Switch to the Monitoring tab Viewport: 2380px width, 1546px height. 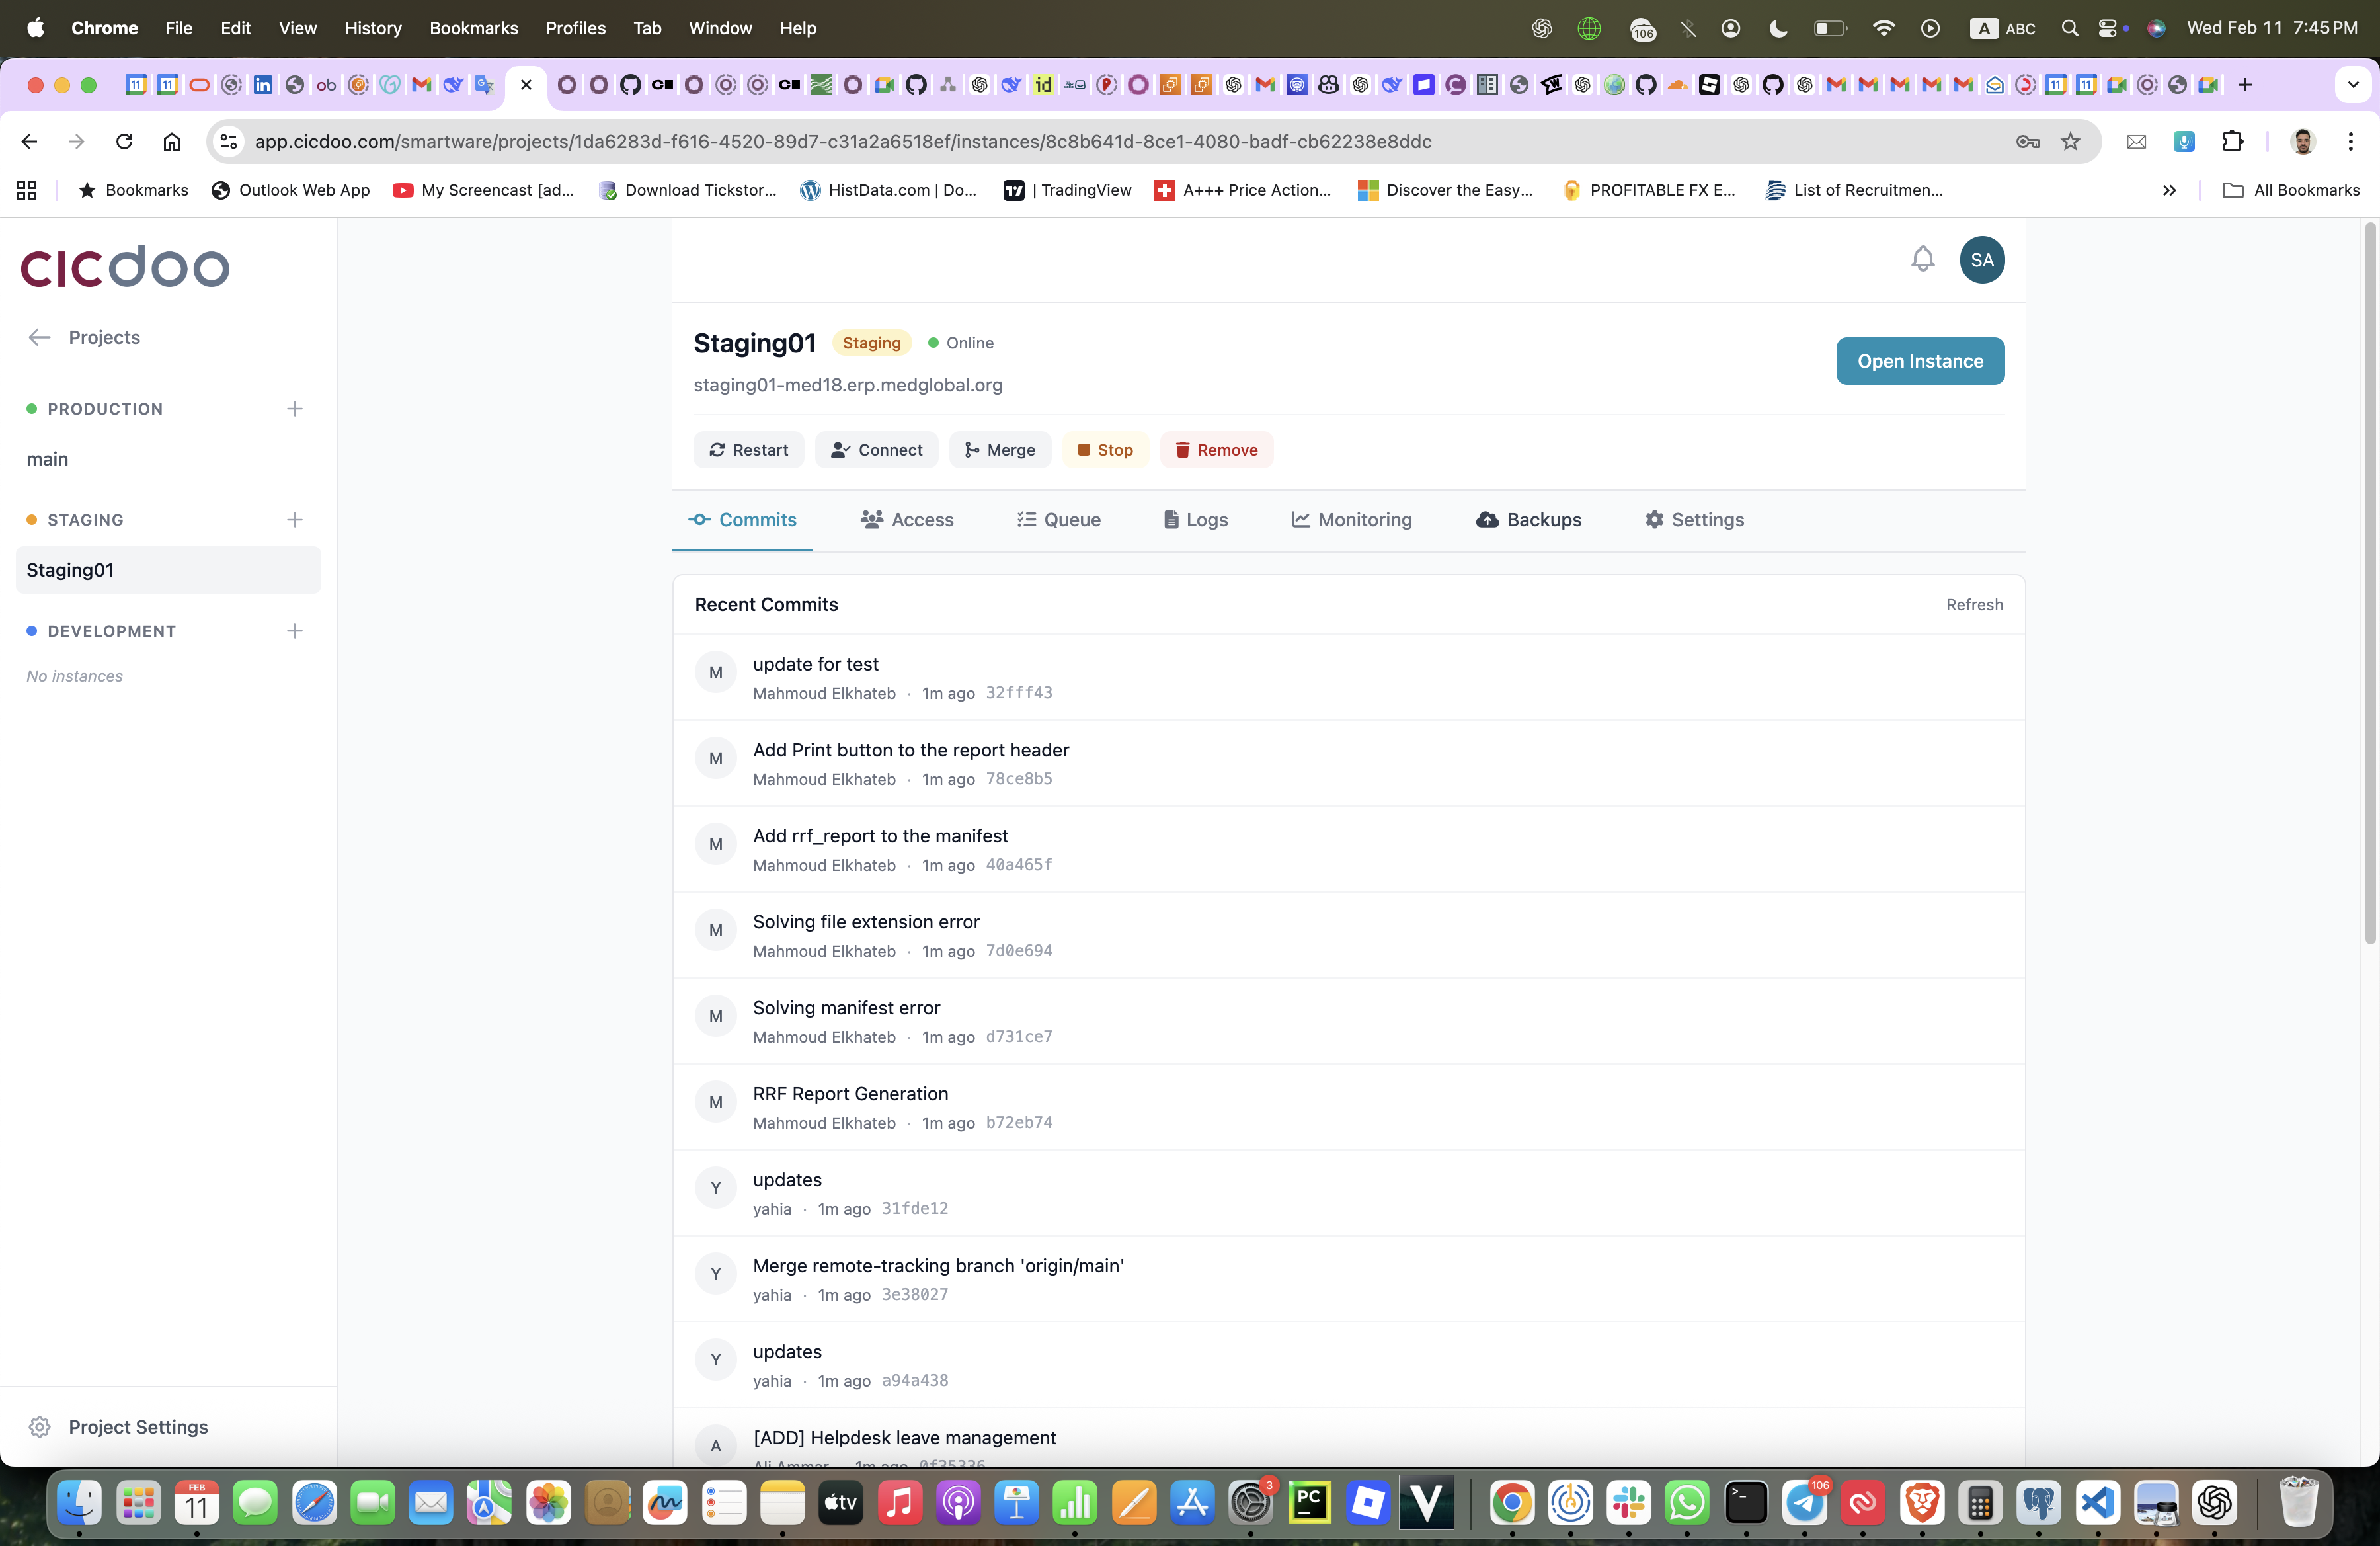(x=1351, y=520)
